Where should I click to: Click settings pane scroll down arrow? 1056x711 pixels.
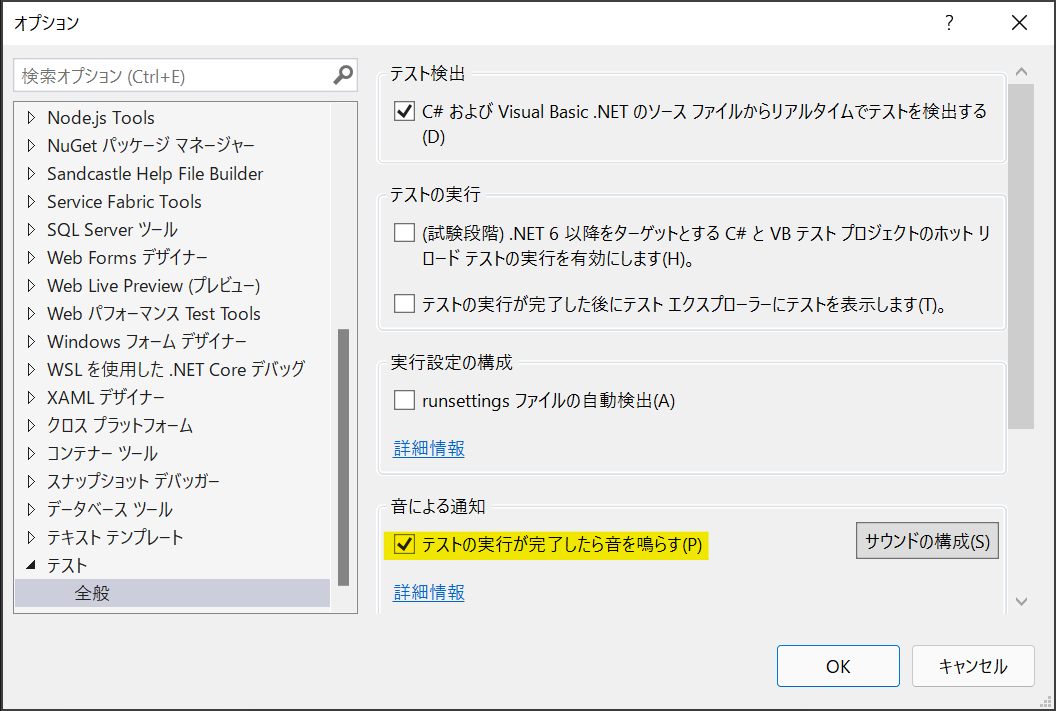point(1021,601)
